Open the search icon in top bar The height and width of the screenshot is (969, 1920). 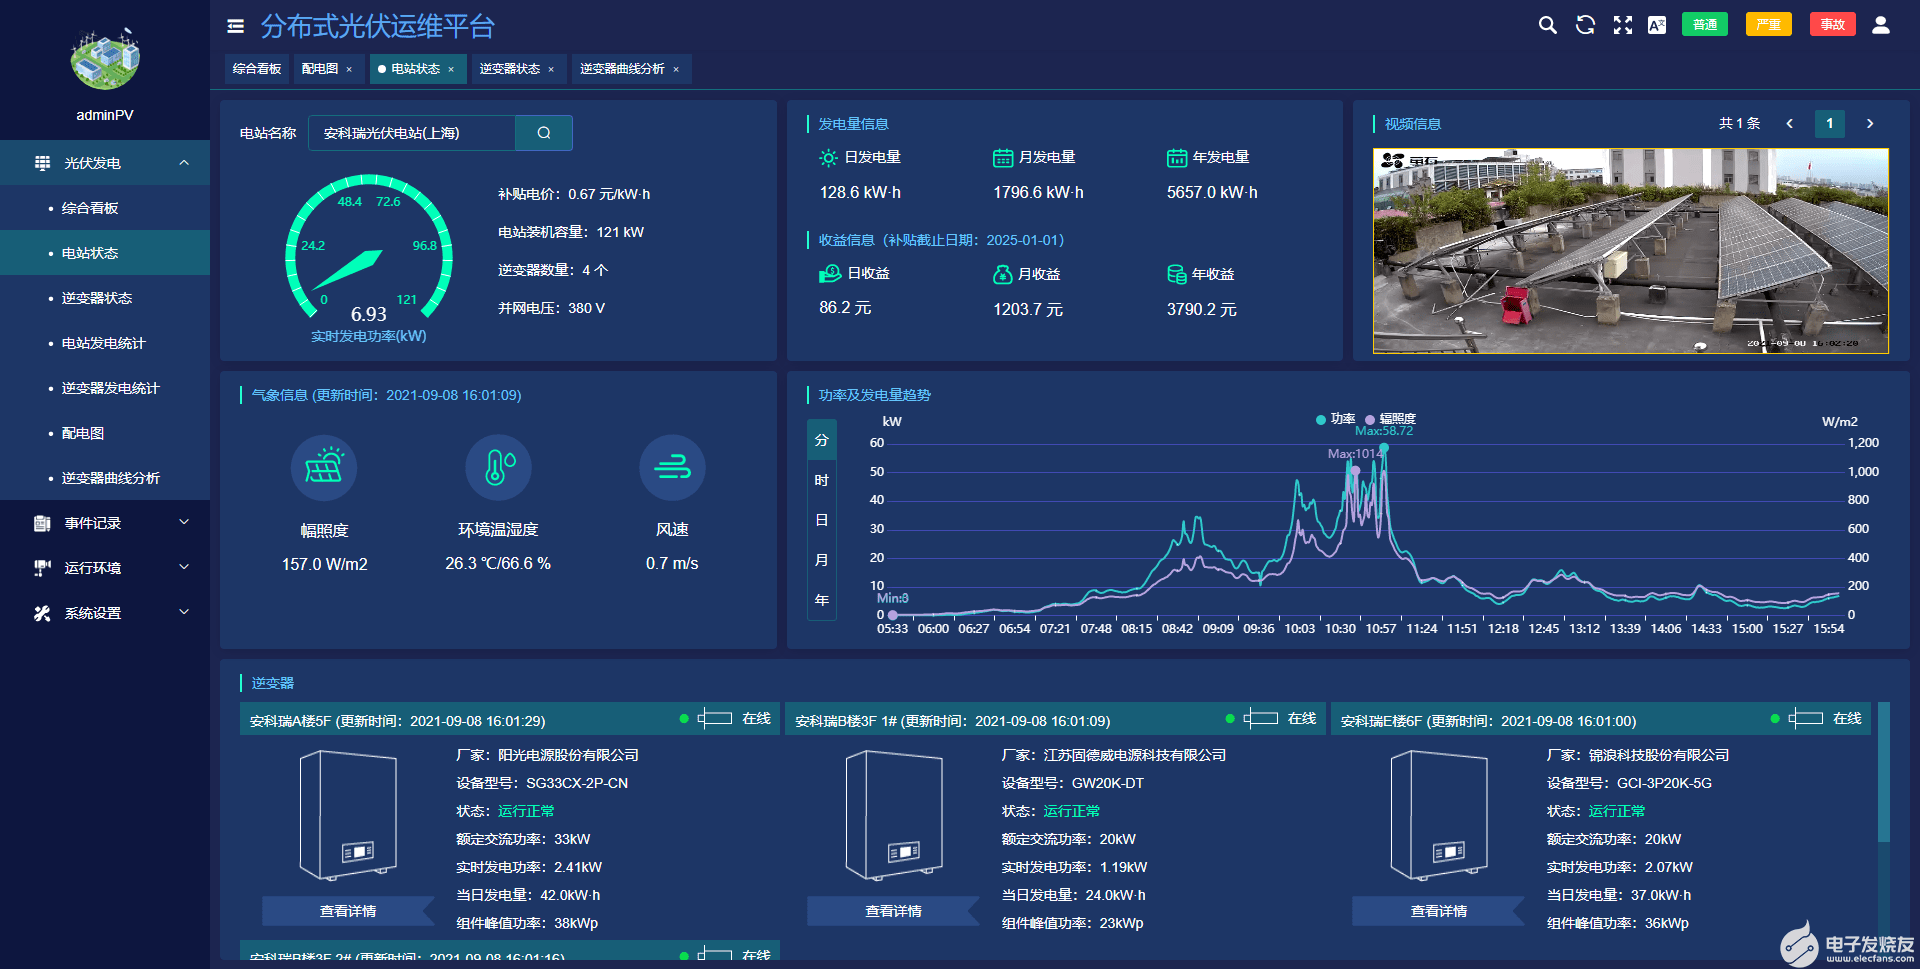point(1547,25)
